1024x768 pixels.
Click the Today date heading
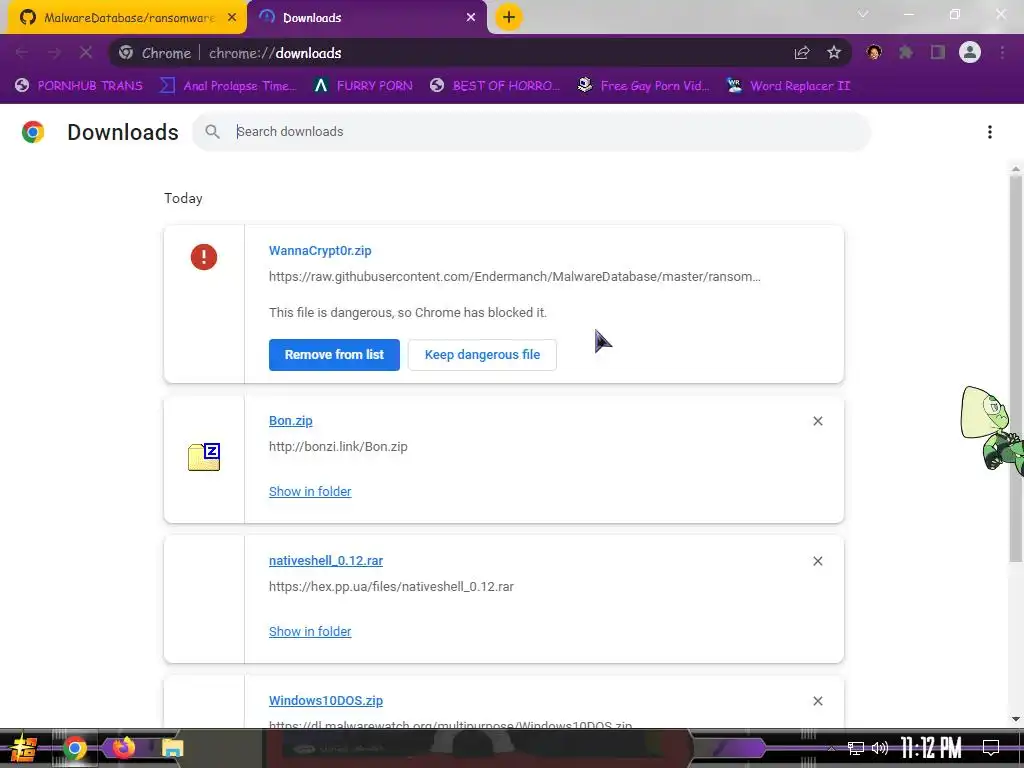(x=184, y=199)
